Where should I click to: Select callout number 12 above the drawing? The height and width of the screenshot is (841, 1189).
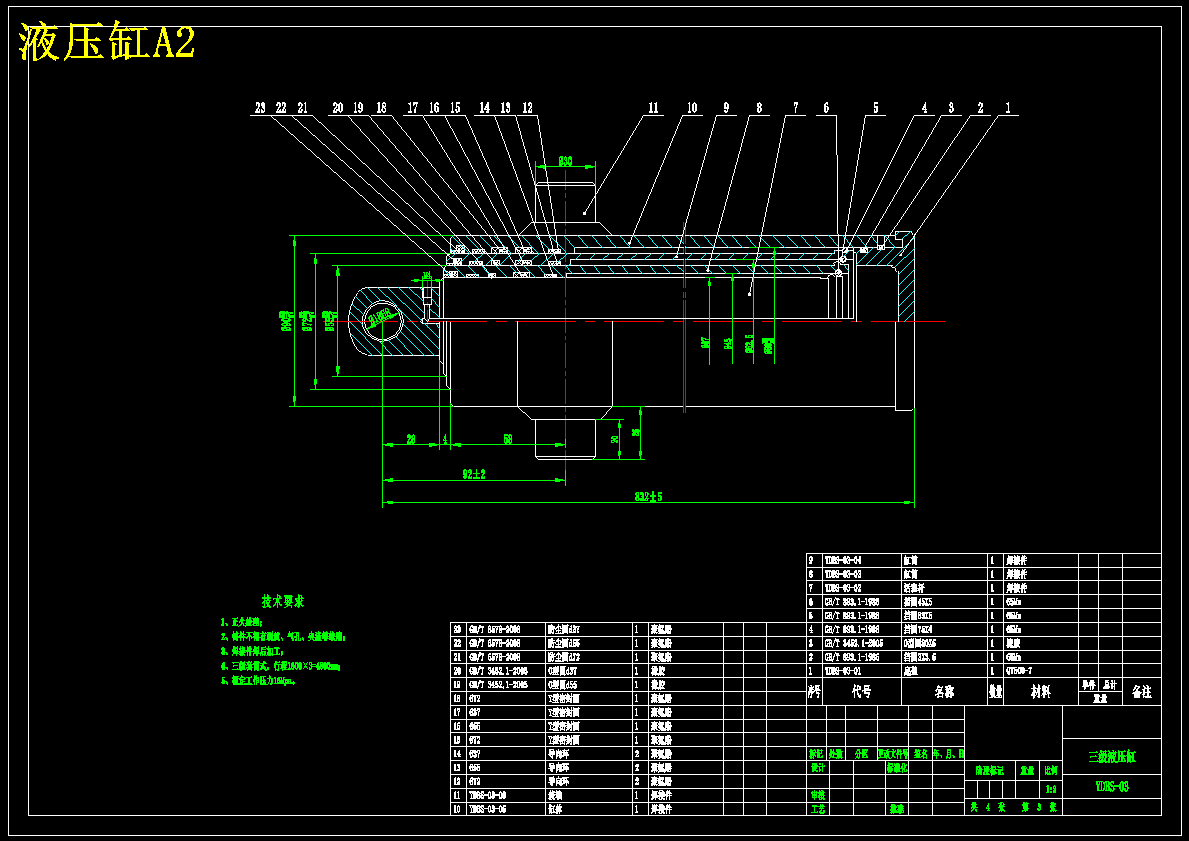tap(527, 108)
